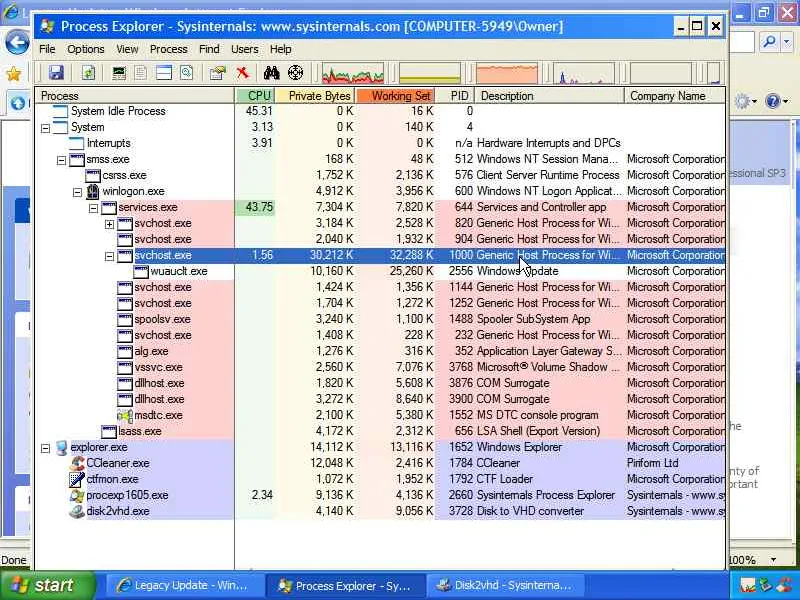The width and height of the screenshot is (800, 600).
Task: Click the procexp1605.exe process icon
Action: click(x=77, y=495)
